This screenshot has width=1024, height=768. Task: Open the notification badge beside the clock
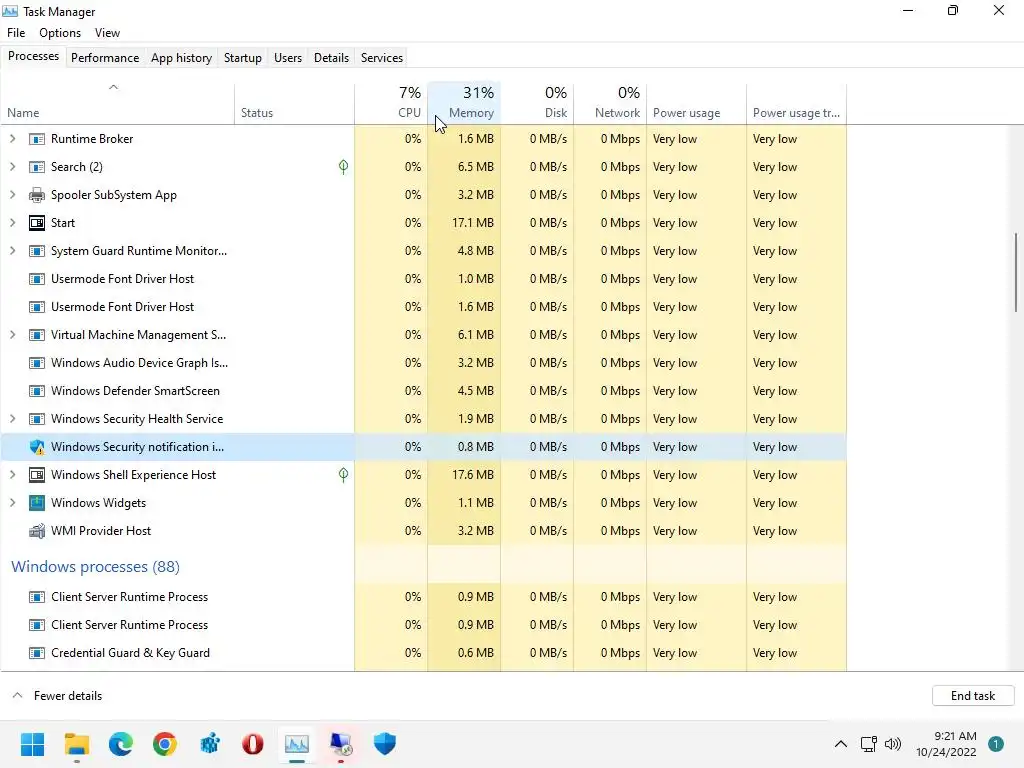[996, 744]
